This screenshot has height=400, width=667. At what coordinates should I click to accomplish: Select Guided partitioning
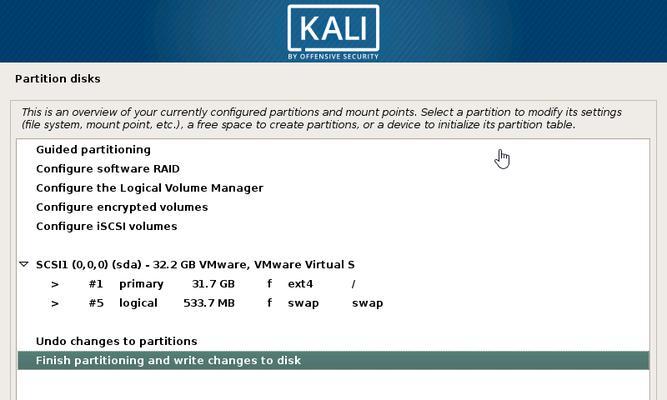pos(93,150)
